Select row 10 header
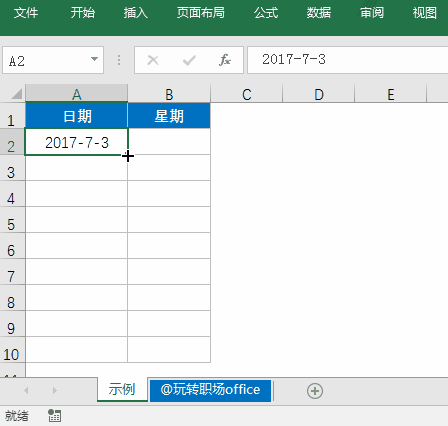Image resolution: width=448 pixels, height=426 pixels. [x=12, y=350]
